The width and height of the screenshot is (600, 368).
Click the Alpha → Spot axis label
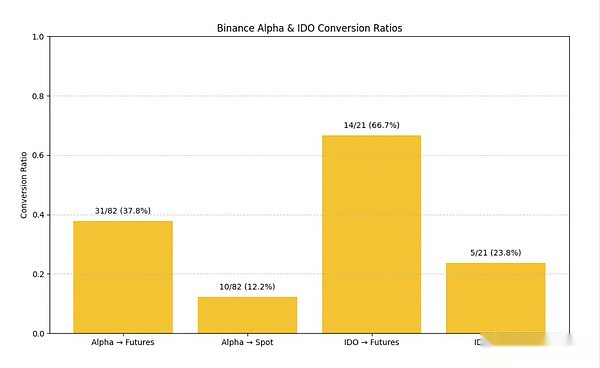(247, 342)
